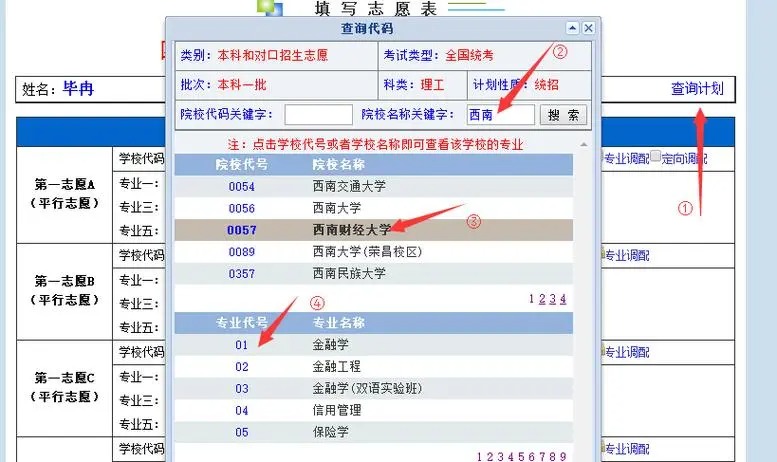The image size is (777, 462).
Task: Click the 第一志愿A (平行志愿) cell
Action: [64, 194]
